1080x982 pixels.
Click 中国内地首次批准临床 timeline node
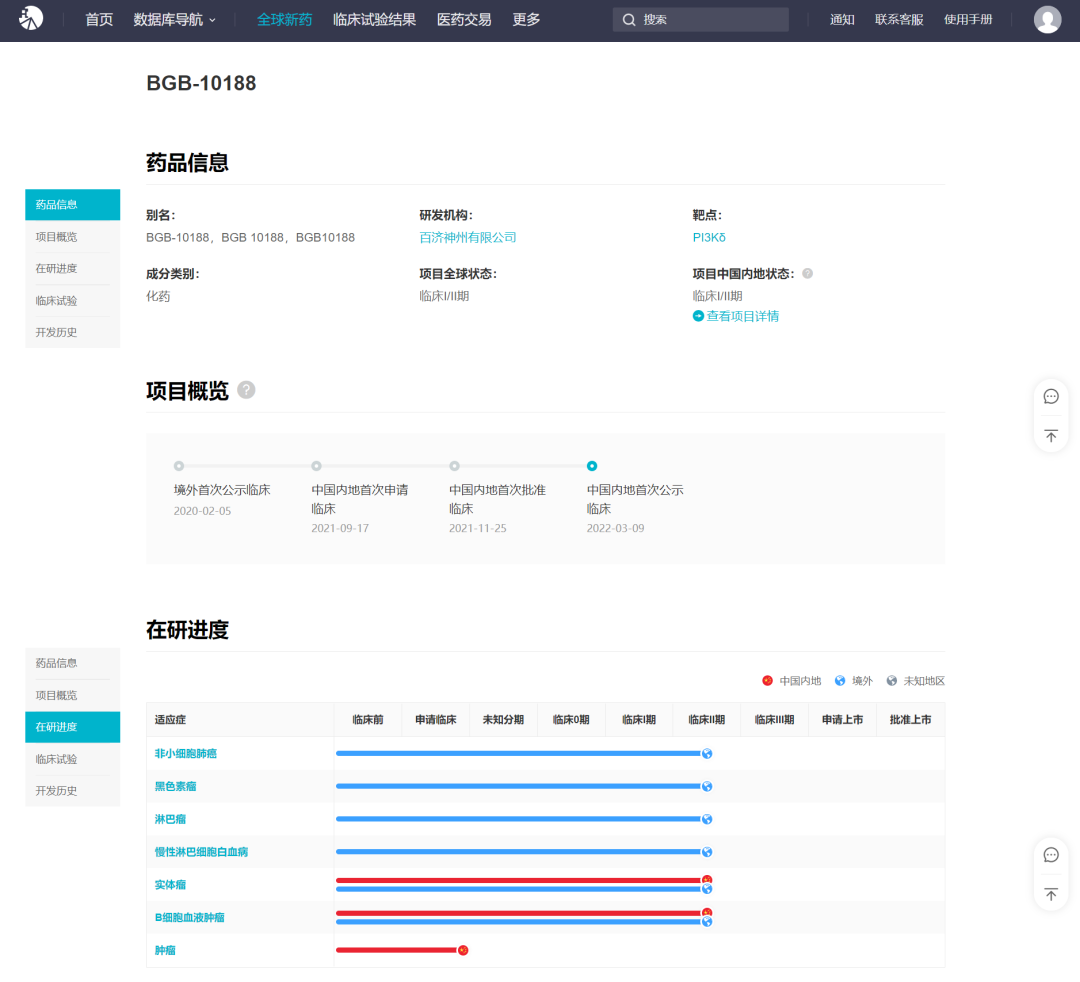click(x=454, y=466)
